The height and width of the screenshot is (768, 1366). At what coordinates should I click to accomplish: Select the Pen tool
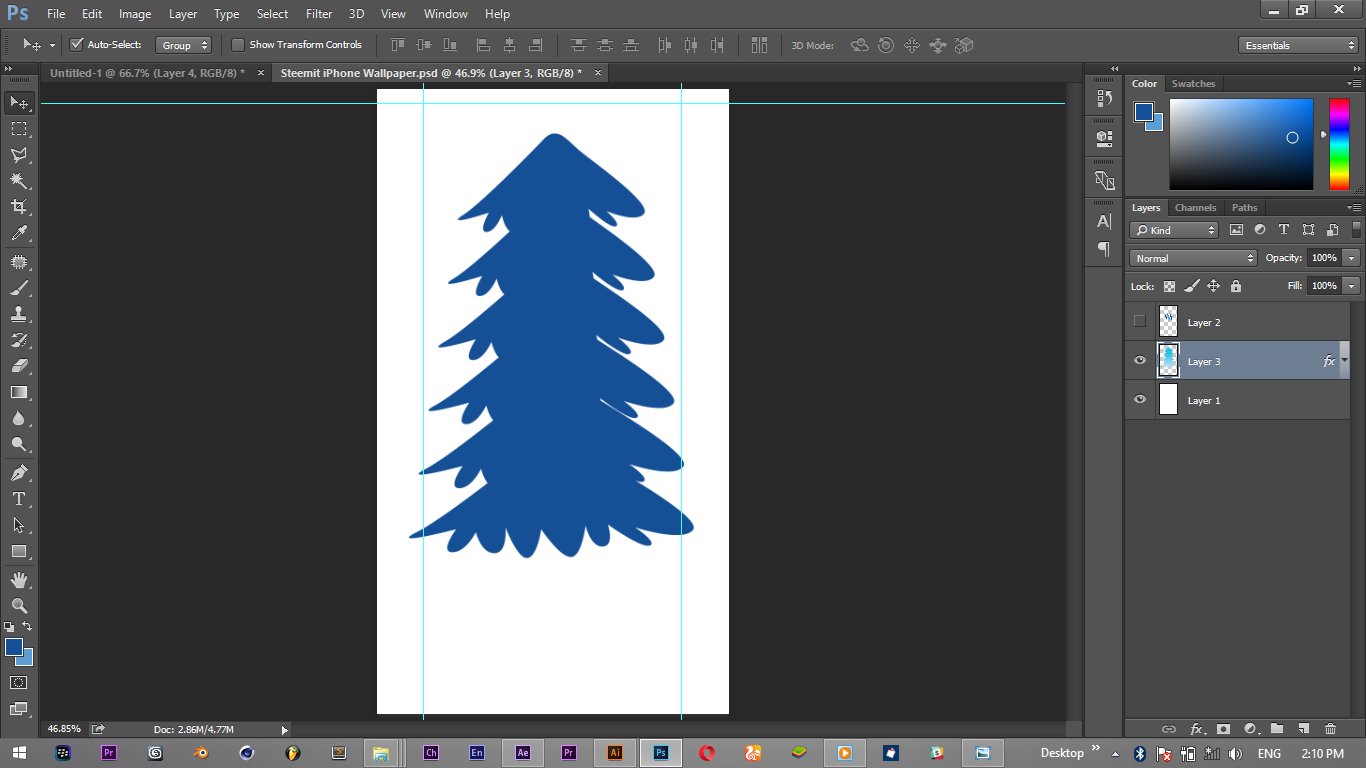point(19,473)
